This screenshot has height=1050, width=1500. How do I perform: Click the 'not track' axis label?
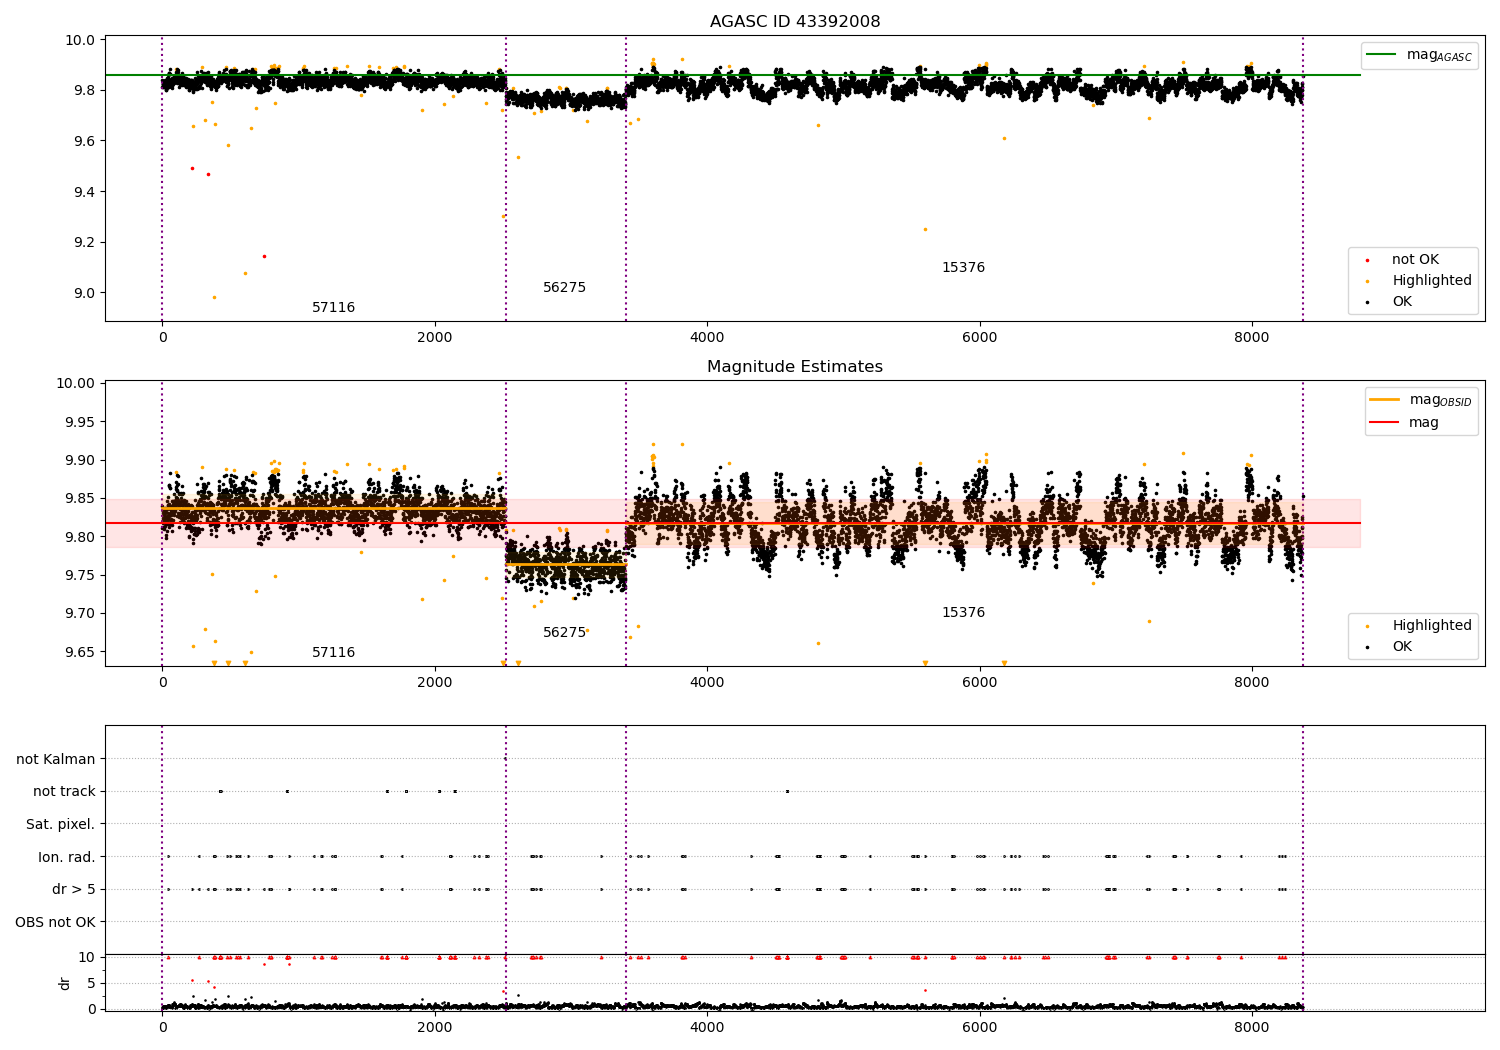[64, 792]
